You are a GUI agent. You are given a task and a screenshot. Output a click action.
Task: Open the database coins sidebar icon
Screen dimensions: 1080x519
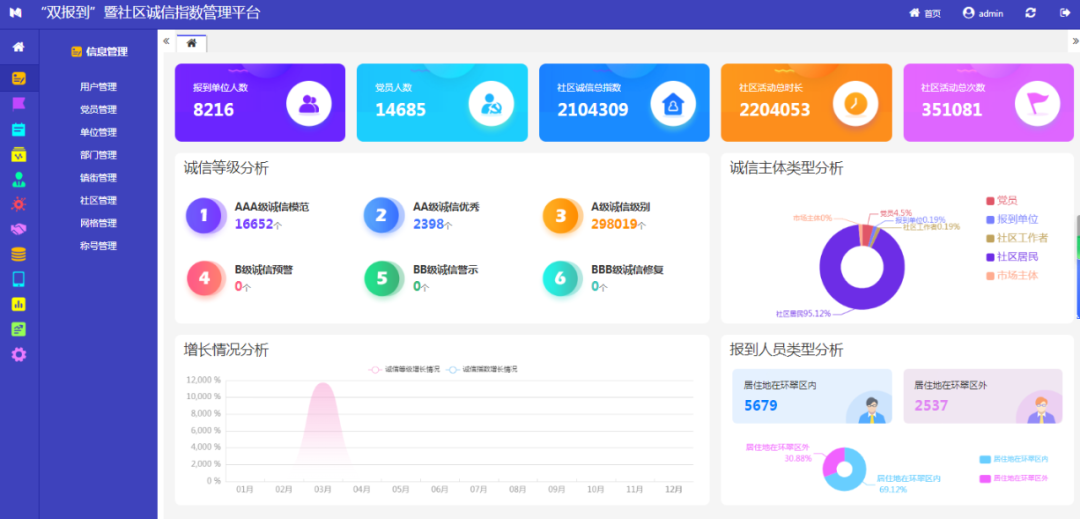[18, 254]
